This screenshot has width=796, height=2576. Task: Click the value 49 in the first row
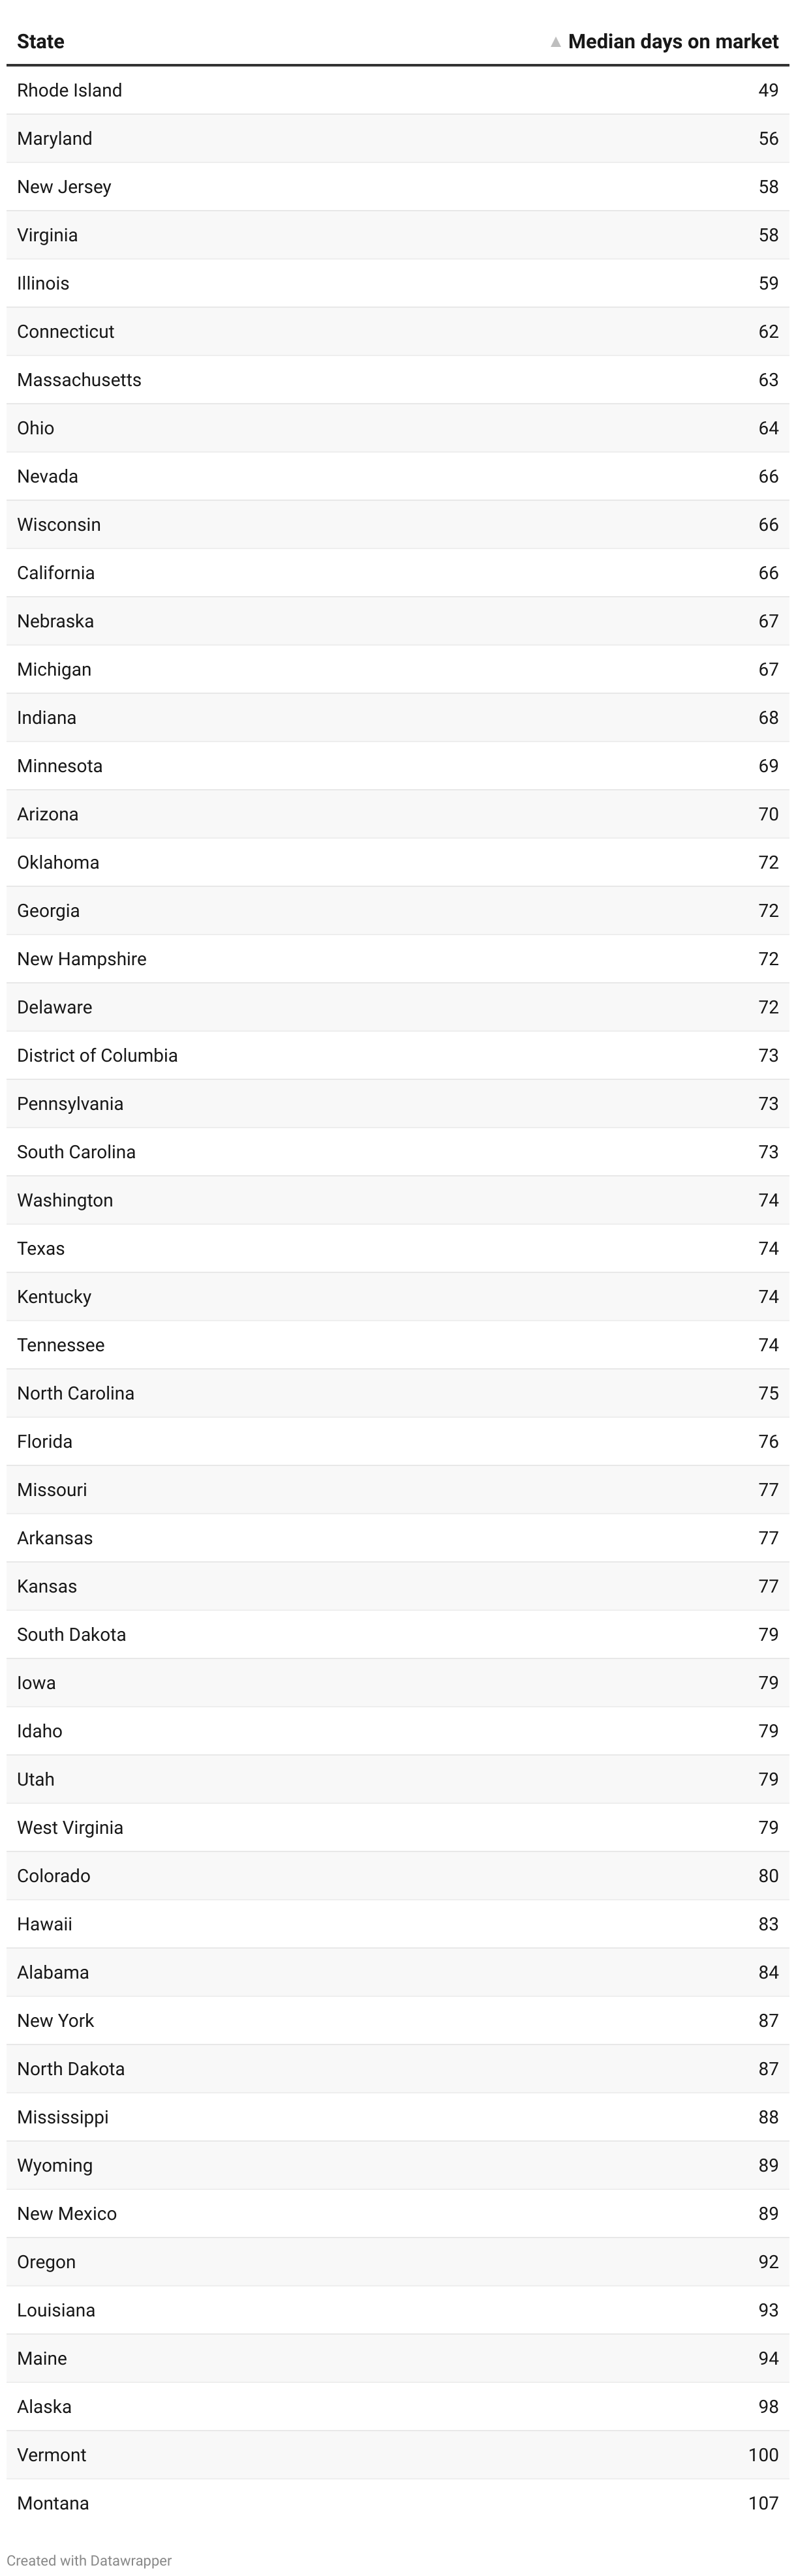pyautogui.click(x=768, y=90)
